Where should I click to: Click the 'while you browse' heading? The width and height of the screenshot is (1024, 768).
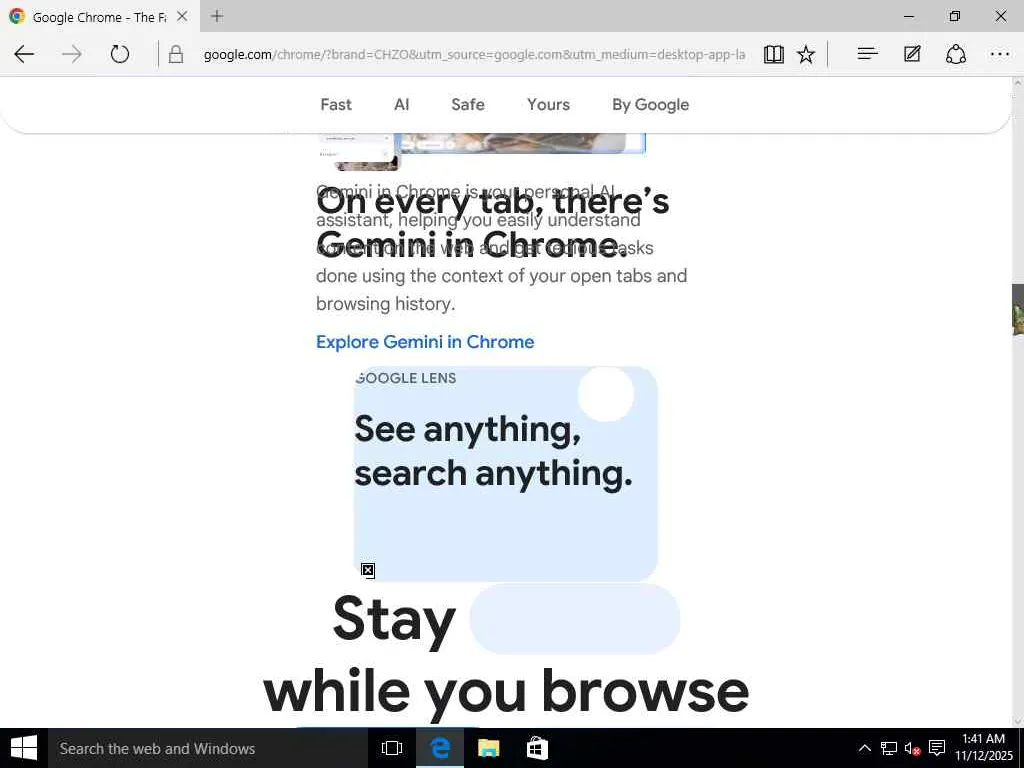[x=506, y=692]
